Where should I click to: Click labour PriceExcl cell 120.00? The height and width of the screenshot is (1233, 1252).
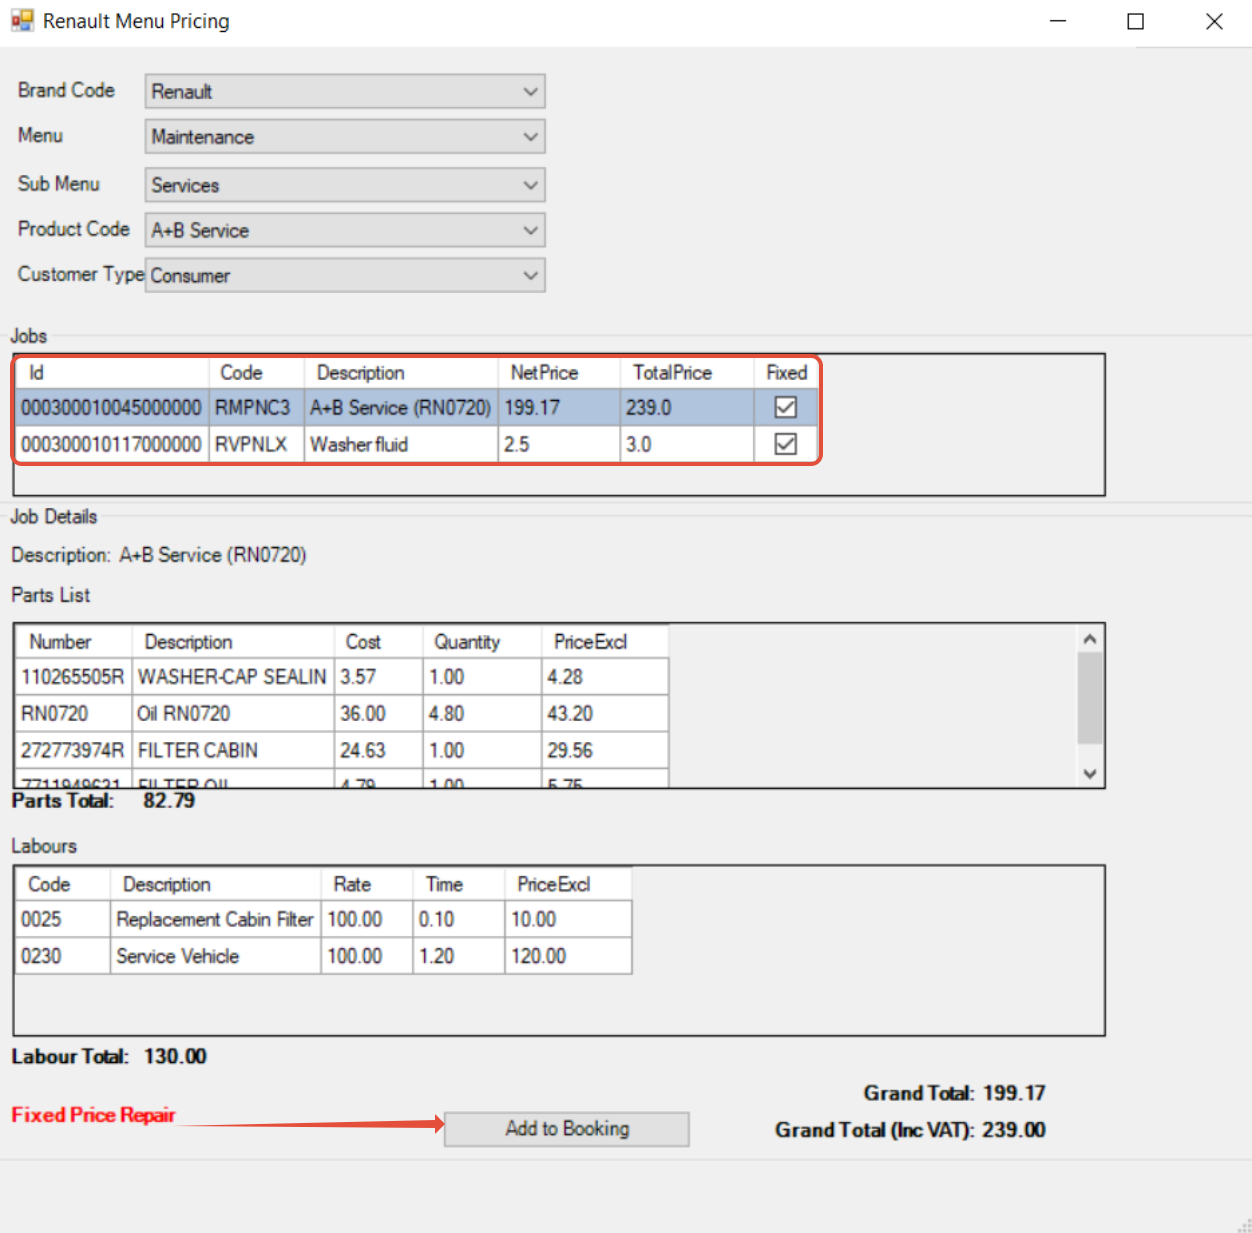tap(568, 956)
